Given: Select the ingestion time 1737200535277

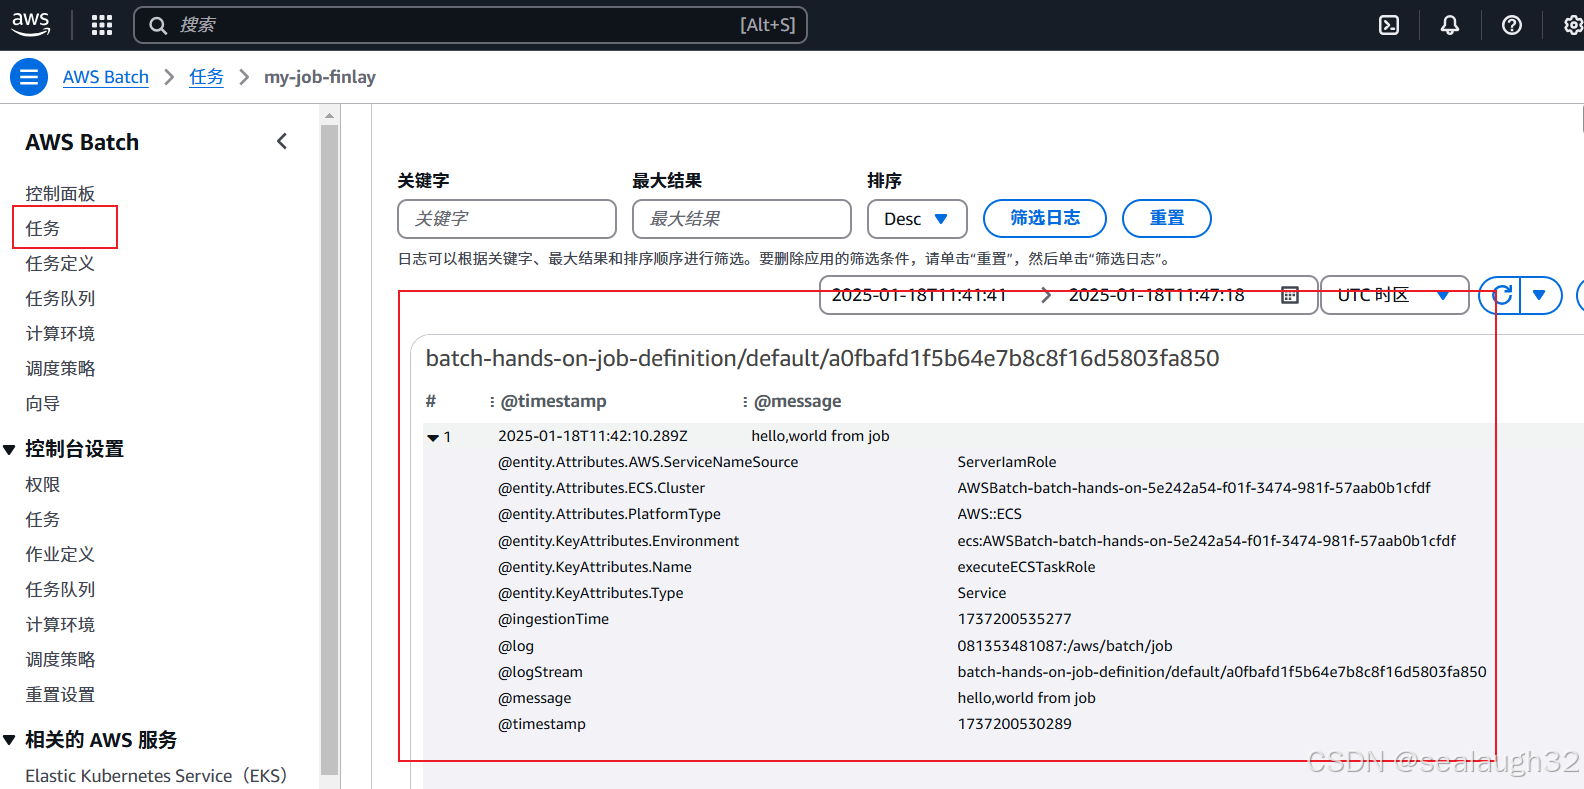Looking at the screenshot, I should [1014, 619].
